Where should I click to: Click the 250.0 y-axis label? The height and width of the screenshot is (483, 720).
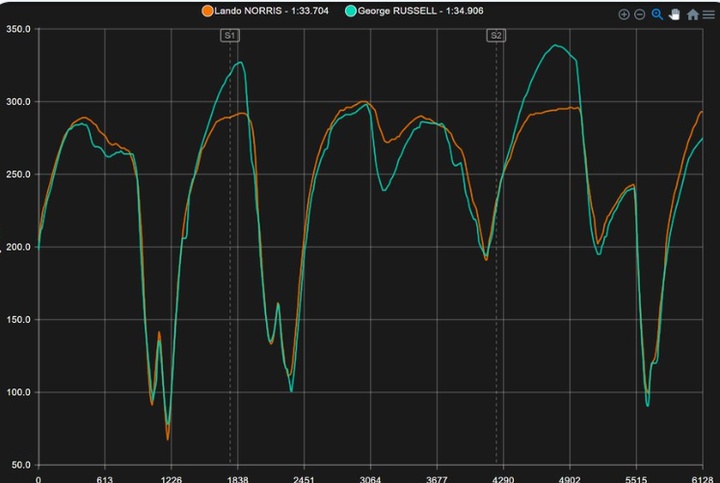18,174
